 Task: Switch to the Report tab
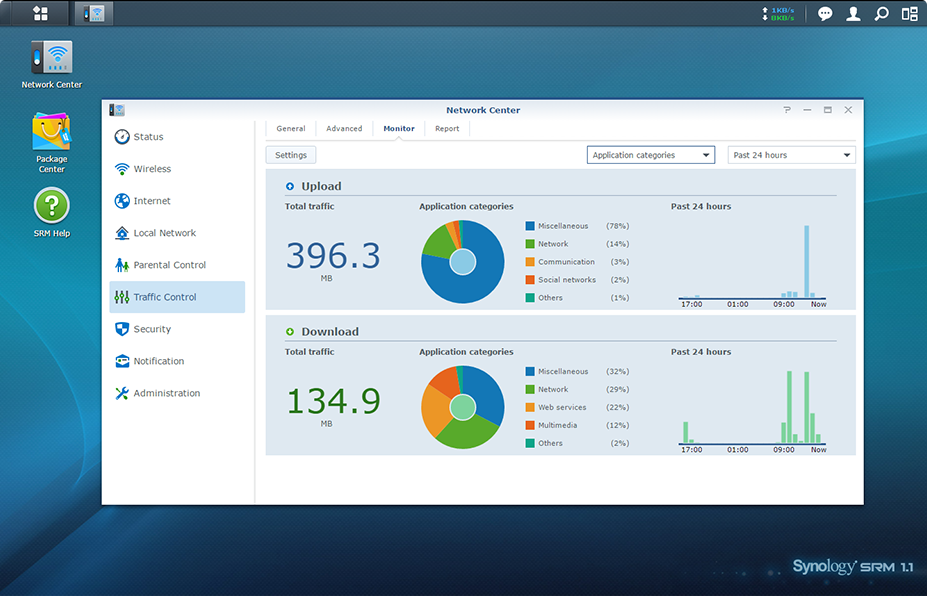447,129
